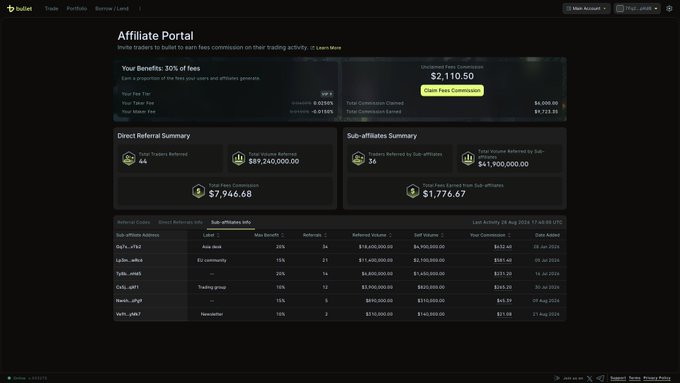Screen dimensions: 680x383
Task: Click Traders Referred by Sub-affiliates icon
Action: click(358, 158)
